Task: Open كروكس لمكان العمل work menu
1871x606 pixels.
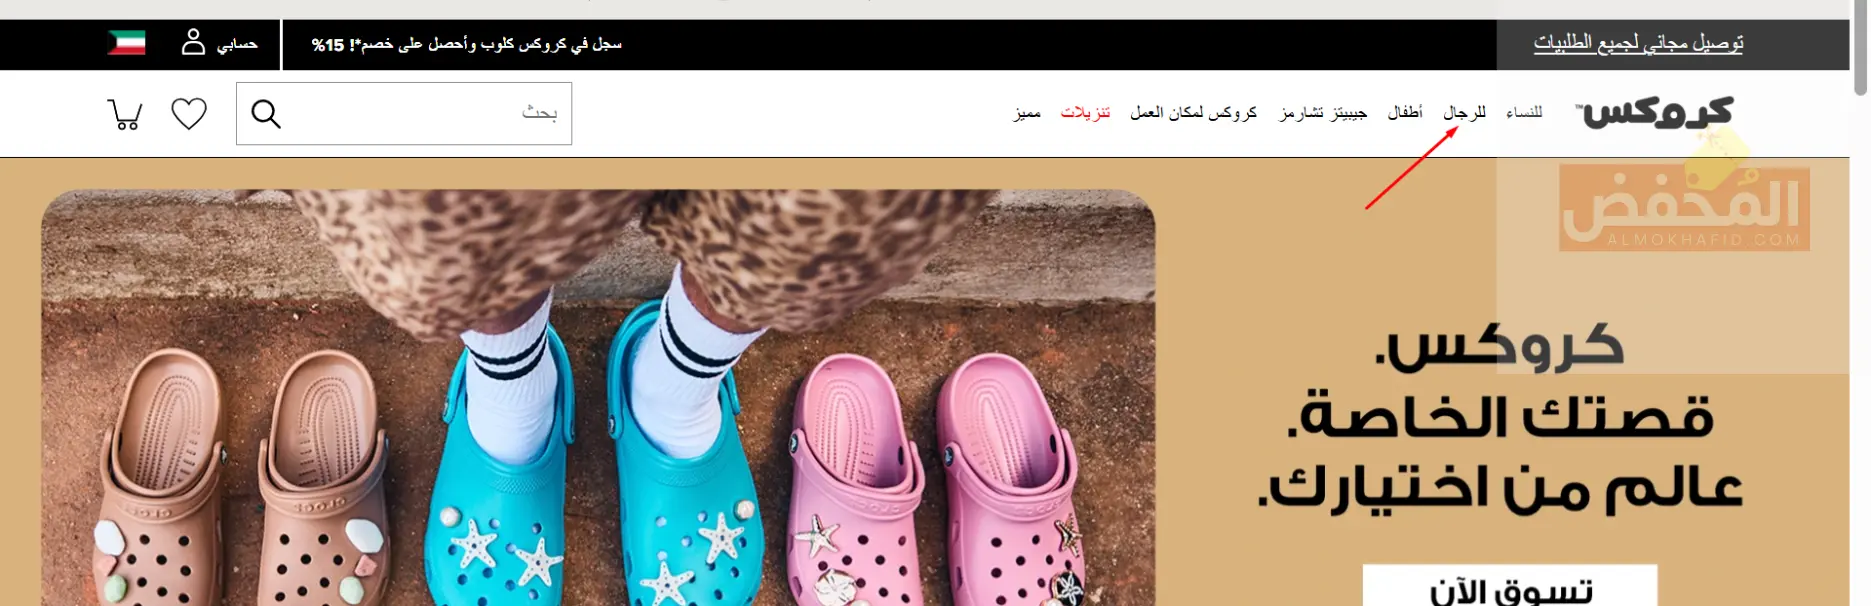Action: click(x=1193, y=112)
